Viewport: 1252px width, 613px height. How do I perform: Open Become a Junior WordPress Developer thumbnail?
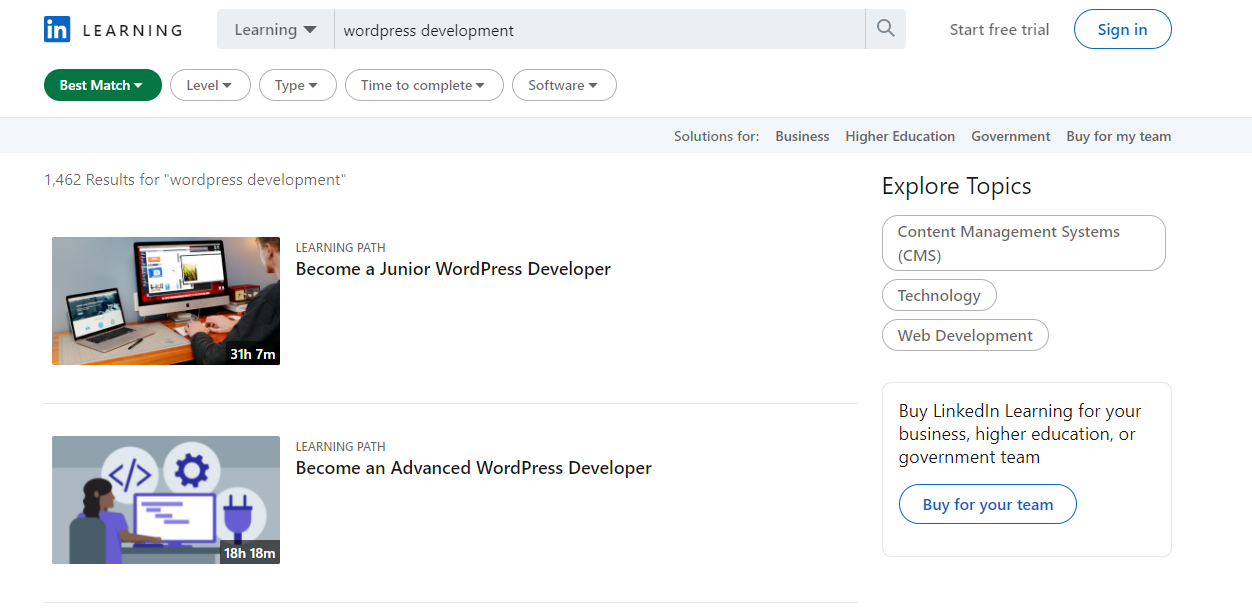[166, 301]
